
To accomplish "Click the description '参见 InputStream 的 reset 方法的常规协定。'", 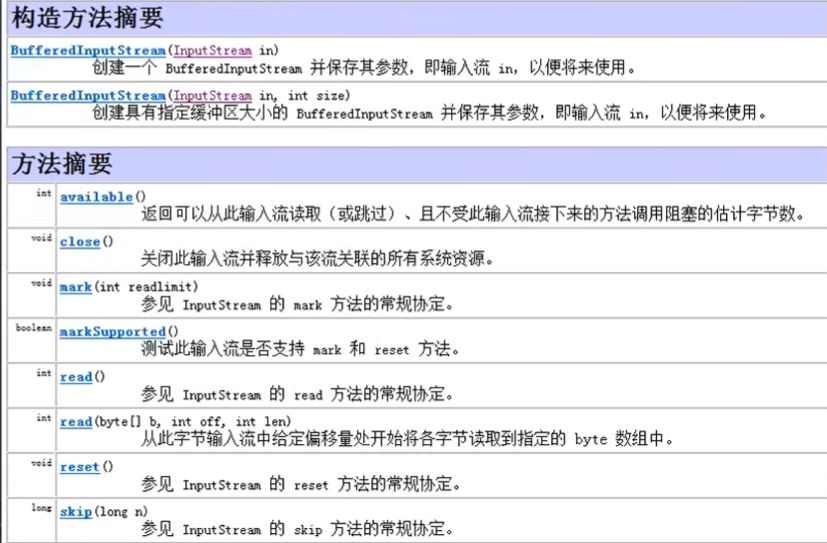I will point(301,484).
